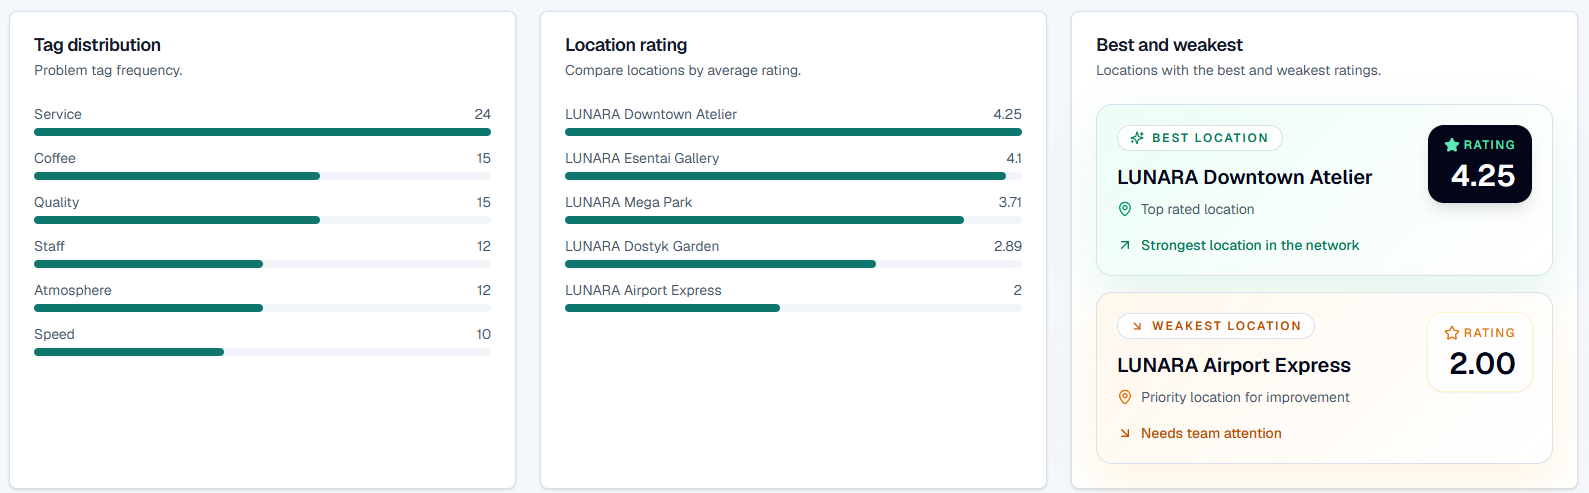
Task: Click the Atmosphere tag progress bar
Action: tap(262, 308)
